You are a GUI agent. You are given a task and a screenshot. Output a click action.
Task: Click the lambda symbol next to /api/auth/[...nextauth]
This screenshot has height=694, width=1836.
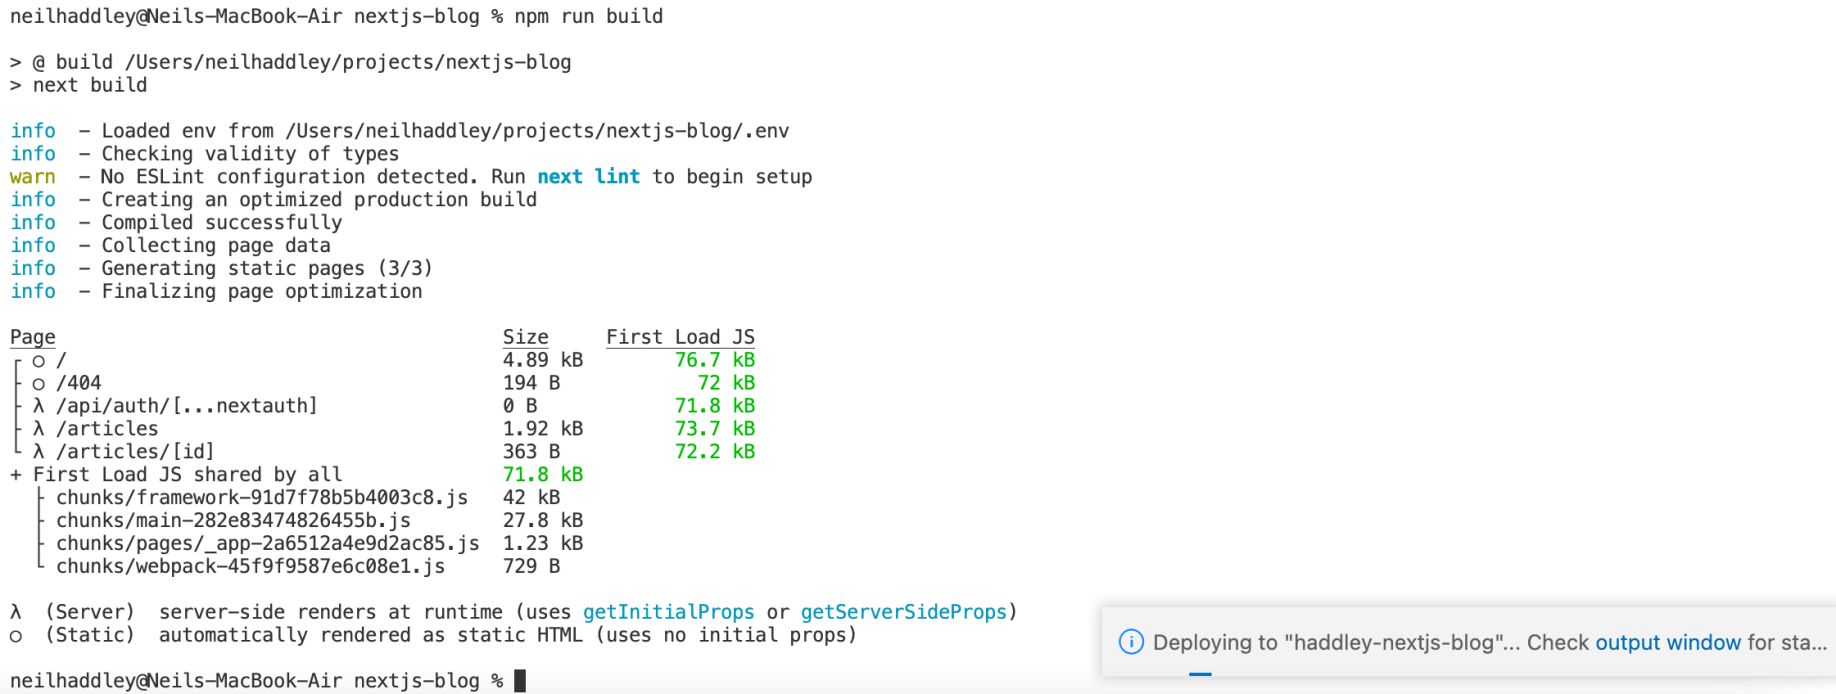point(39,406)
